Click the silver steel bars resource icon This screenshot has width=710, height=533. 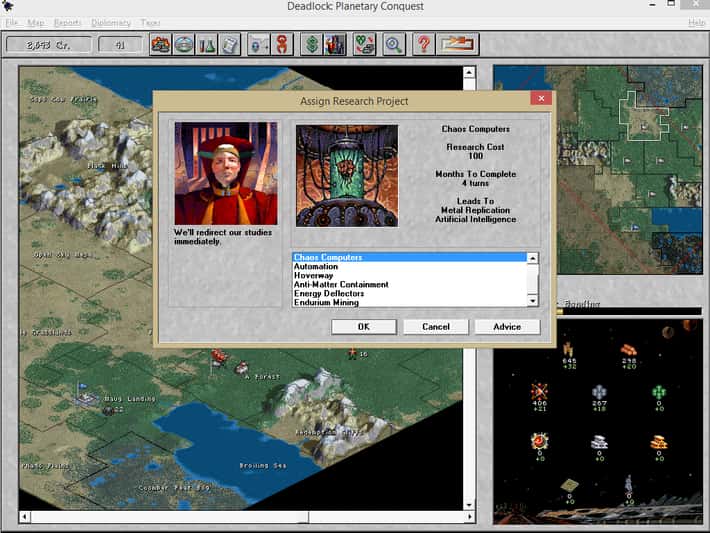pos(599,442)
